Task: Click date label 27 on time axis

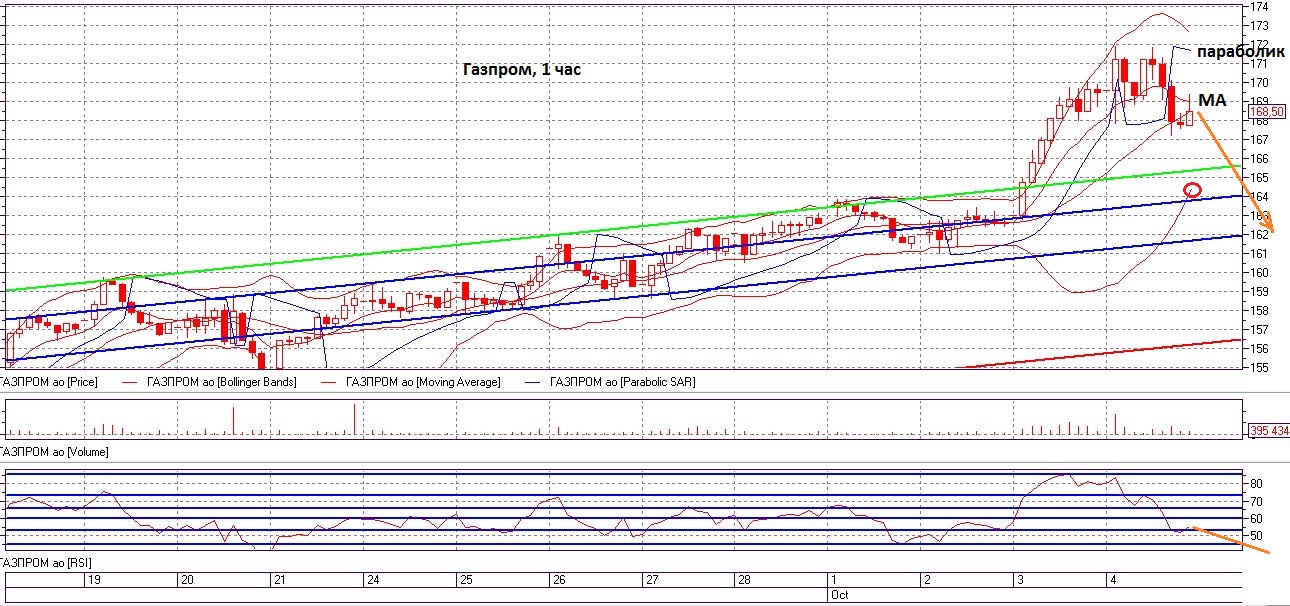Action: pos(651,580)
